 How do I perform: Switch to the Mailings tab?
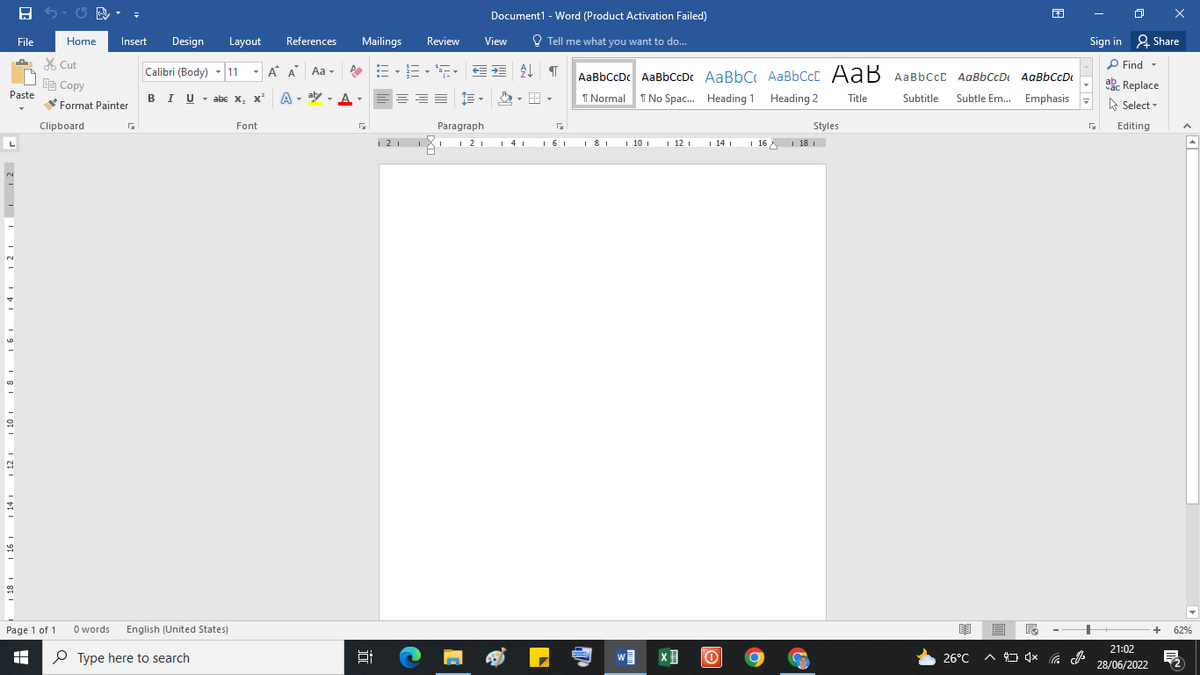tap(382, 41)
